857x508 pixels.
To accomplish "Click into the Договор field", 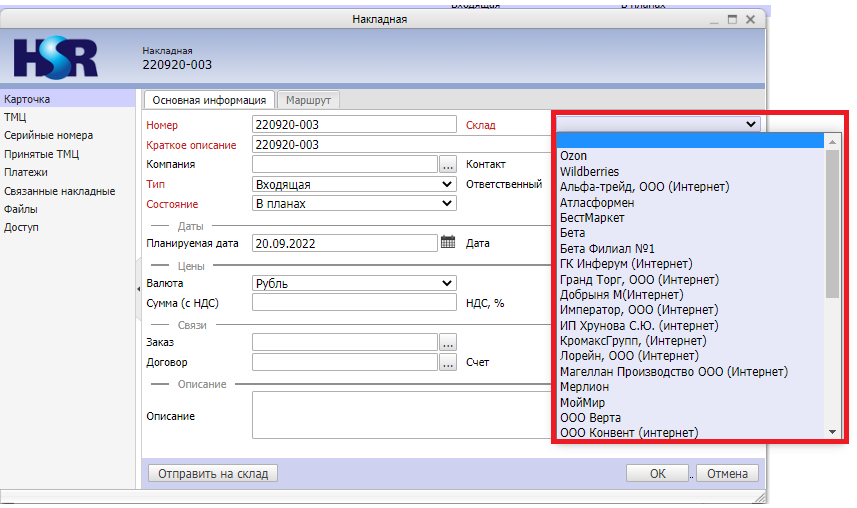I will [x=345, y=362].
